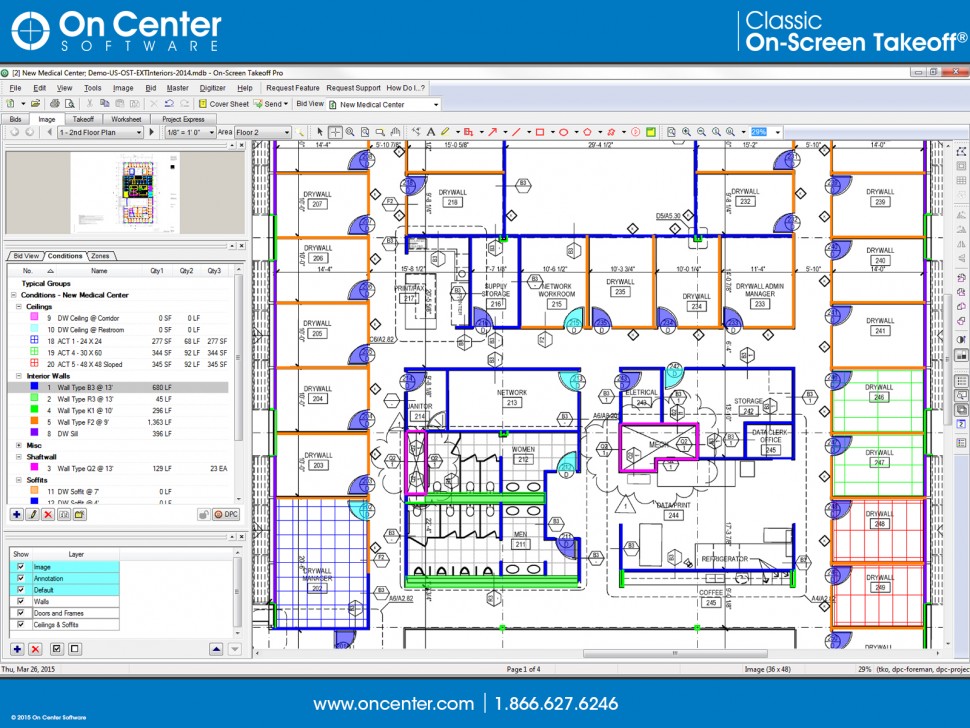Move the layer up with blue arrow
This screenshot has height=728, width=970.
click(216, 649)
